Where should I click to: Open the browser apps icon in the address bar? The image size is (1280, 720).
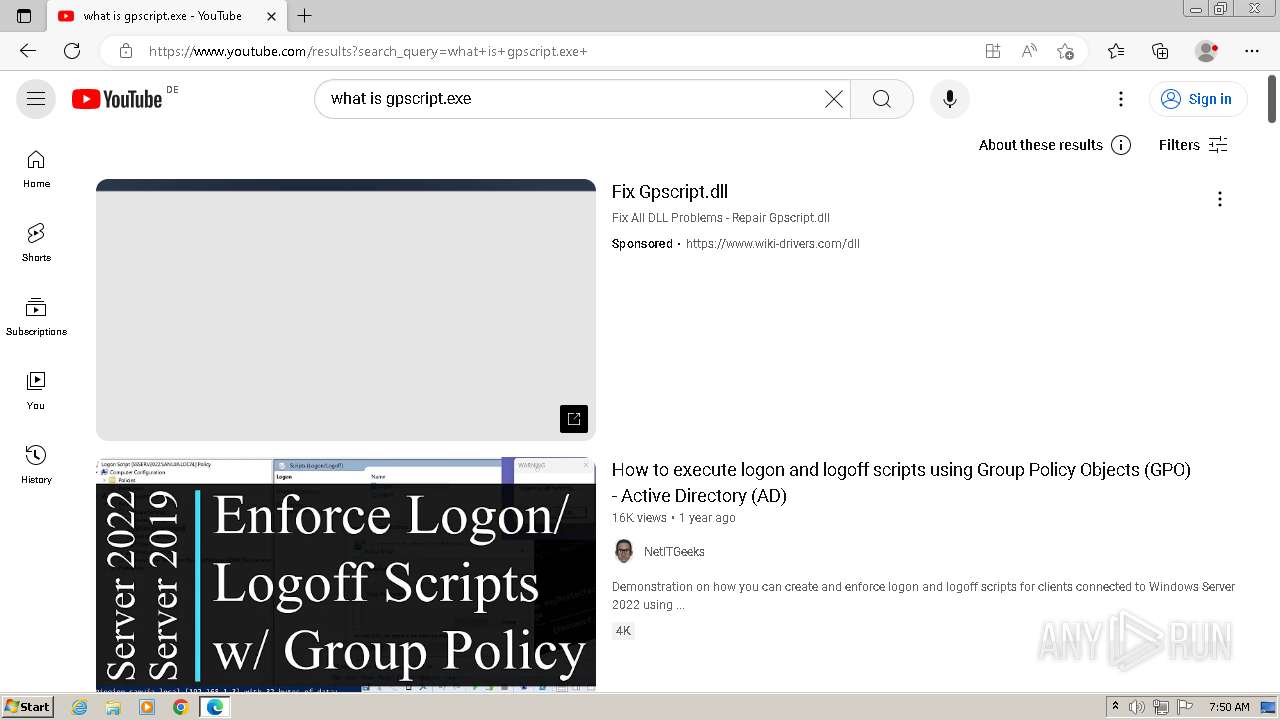pos(992,51)
